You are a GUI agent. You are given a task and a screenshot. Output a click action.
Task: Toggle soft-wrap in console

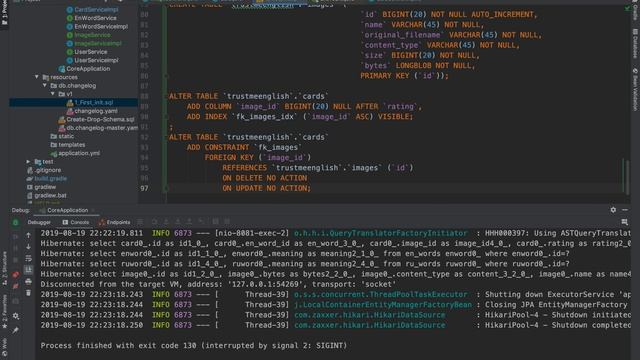click(x=29, y=258)
